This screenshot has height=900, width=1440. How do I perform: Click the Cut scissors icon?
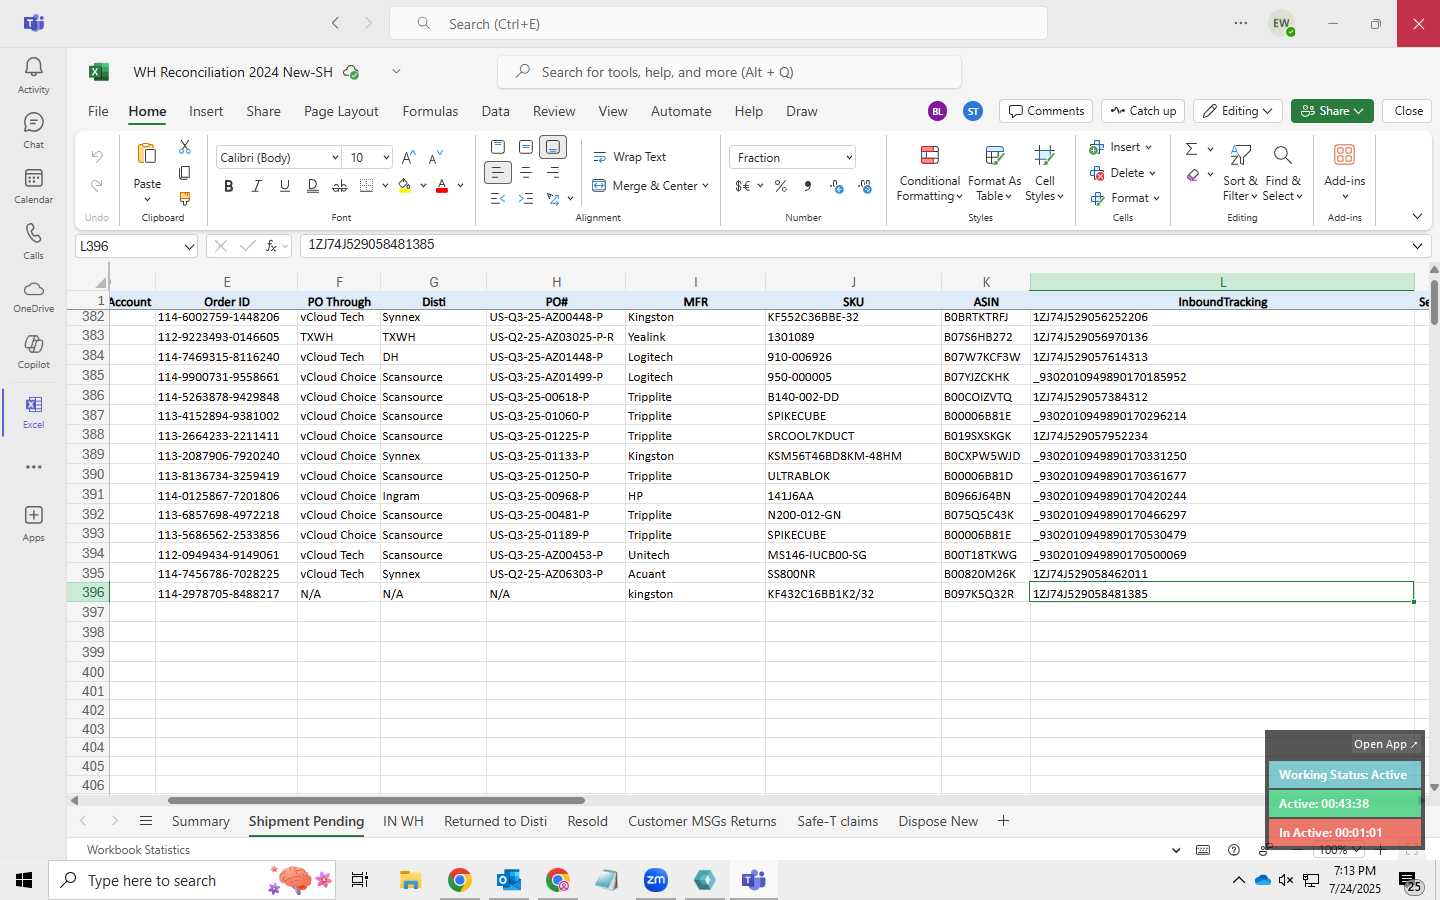point(185,147)
